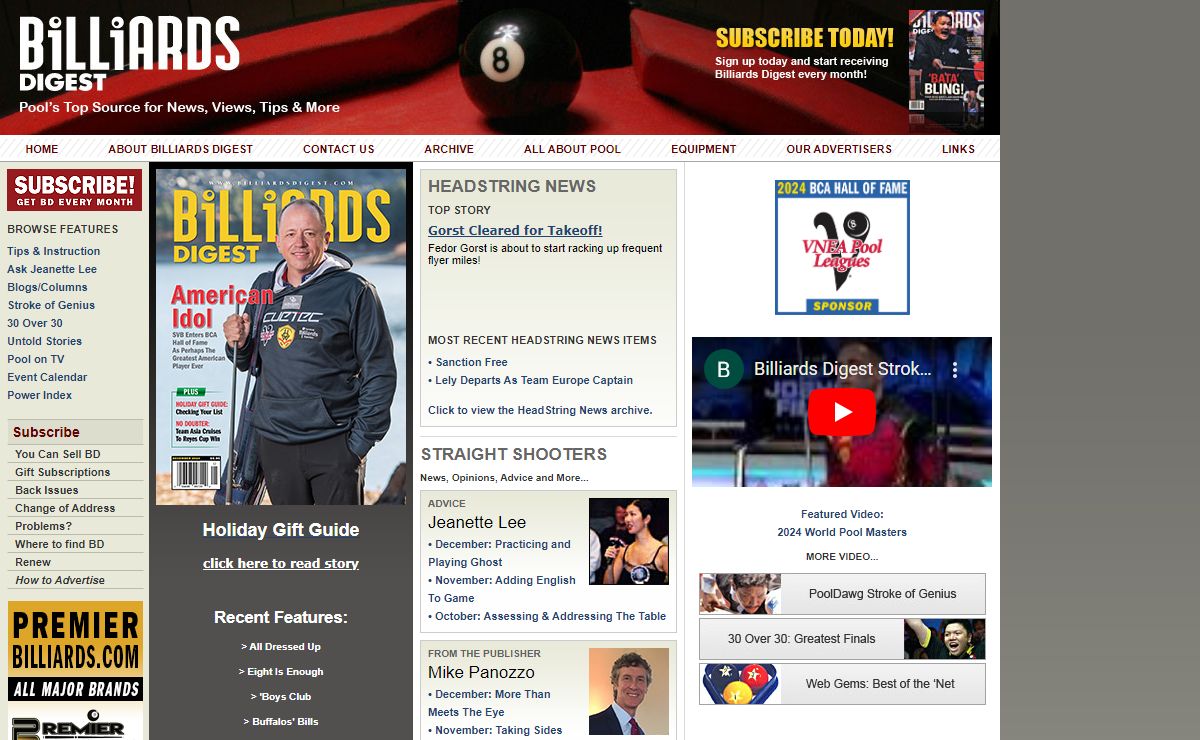Screen dimensions: 1200x740
Task: Open OUR ADVERTISERS in the nav bar
Action: click(839, 149)
